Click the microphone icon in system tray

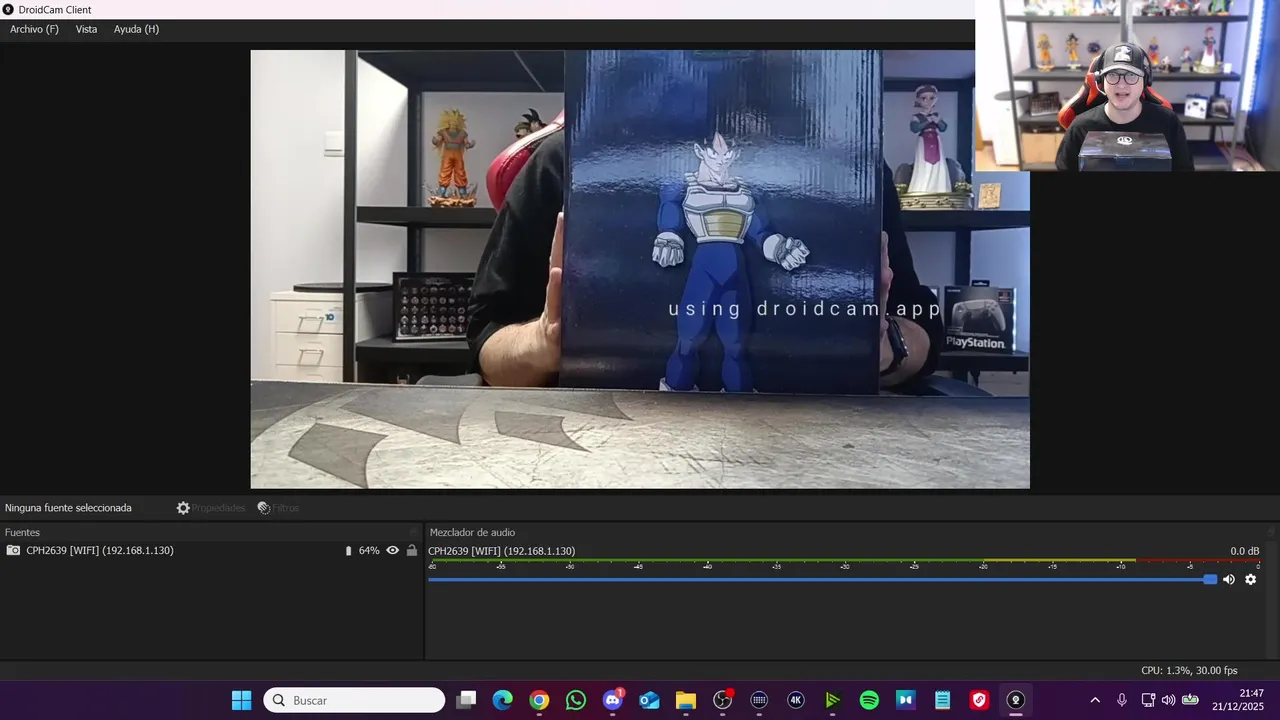click(x=1122, y=700)
